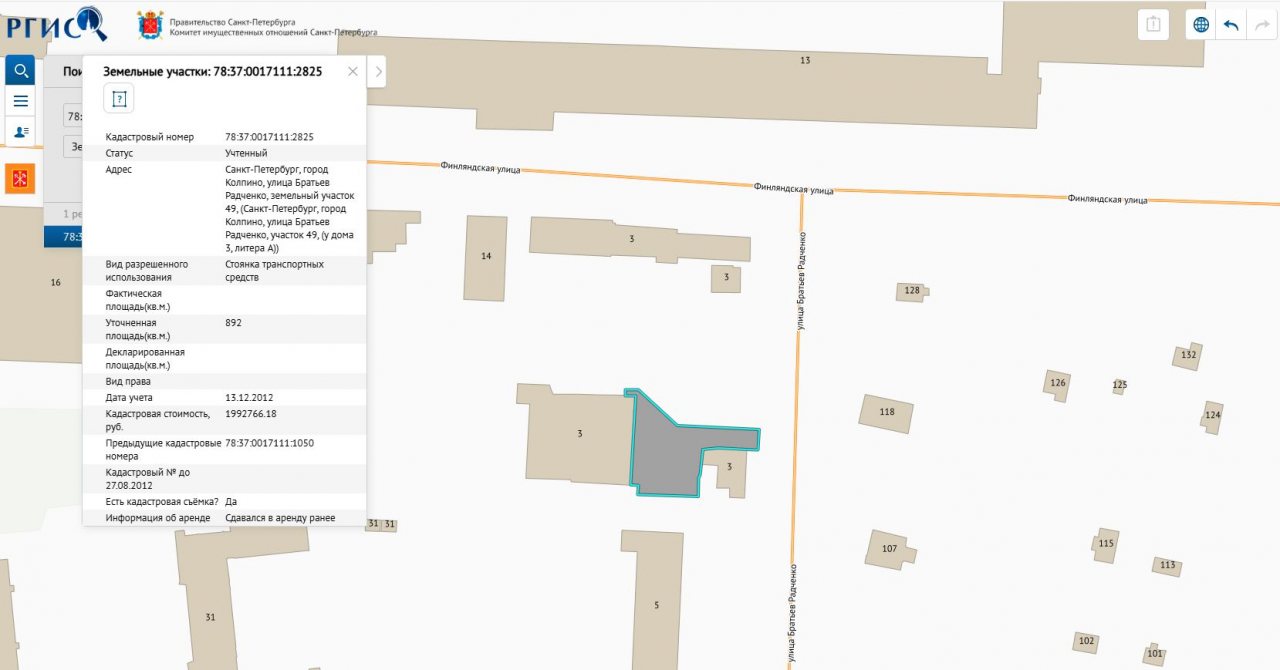Go back to the previous map view
The image size is (1280, 670).
coord(1231,25)
